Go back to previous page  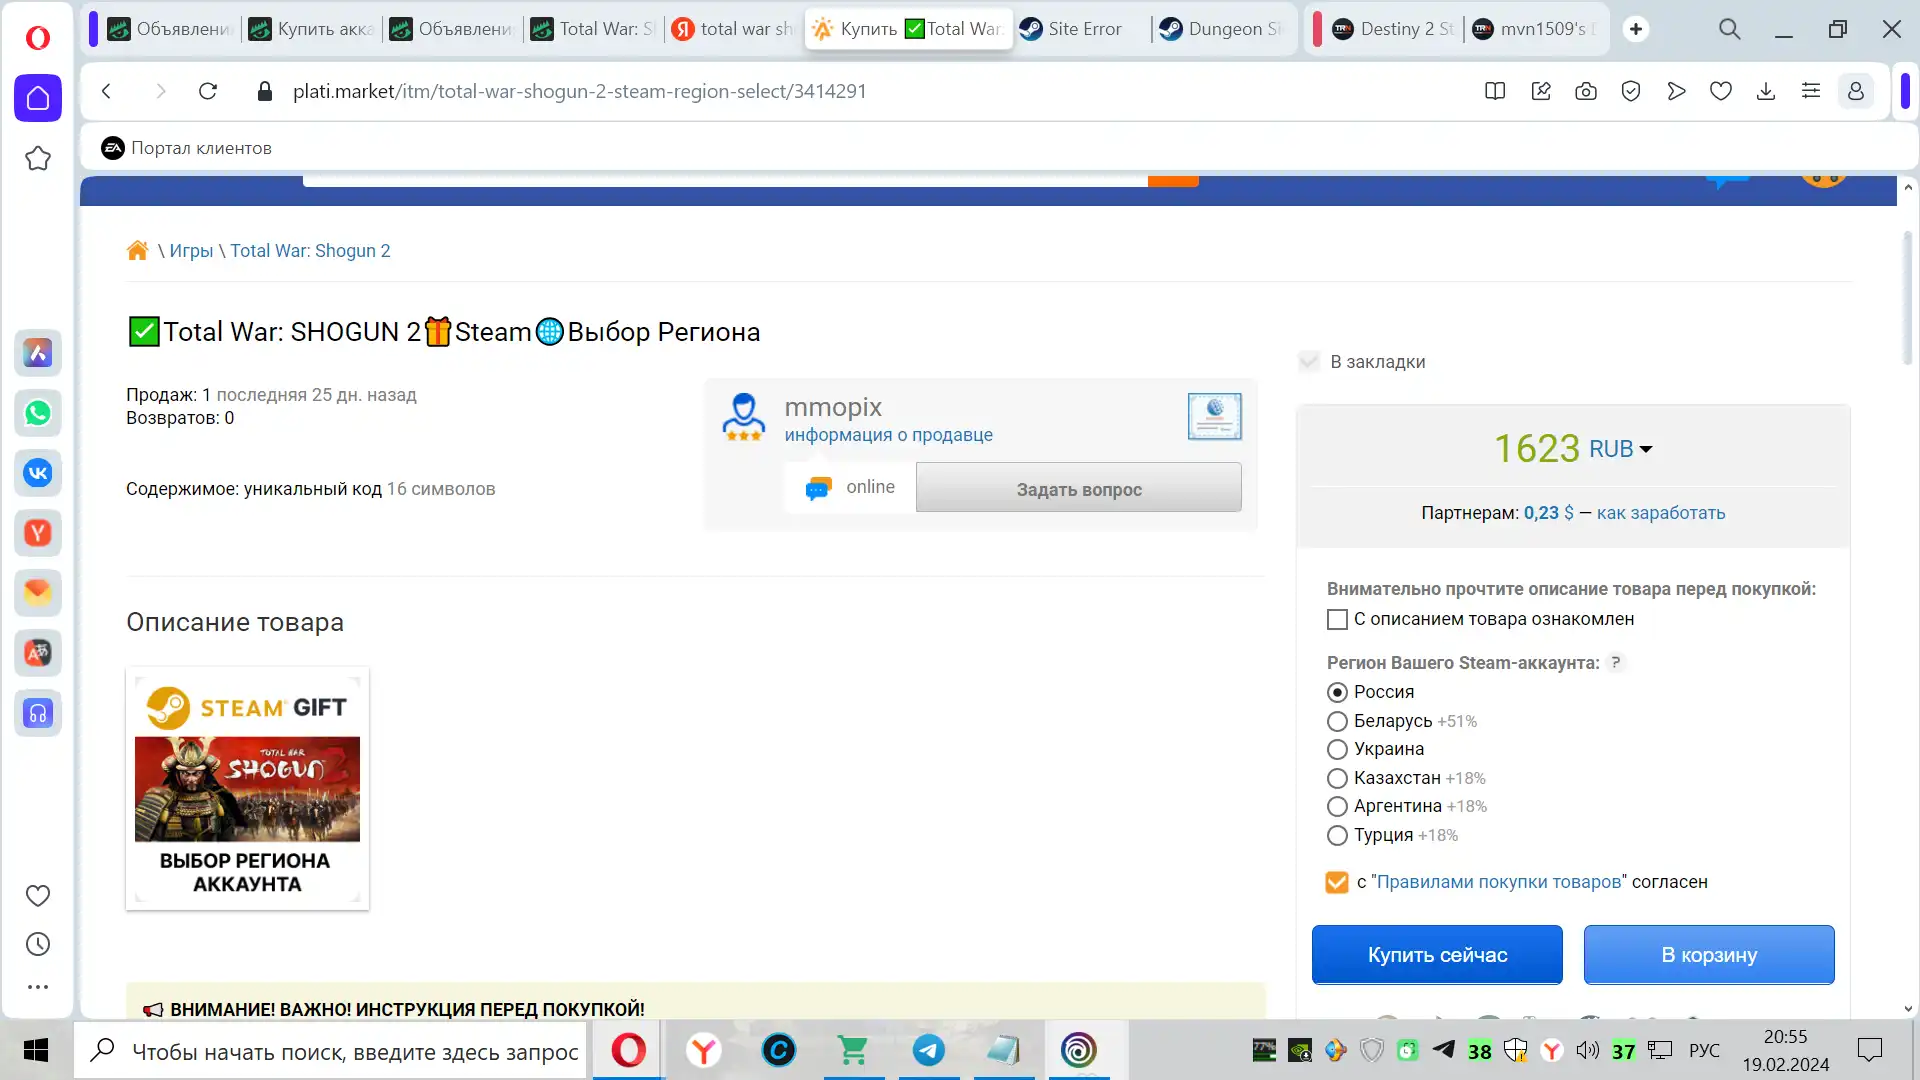pos(107,91)
